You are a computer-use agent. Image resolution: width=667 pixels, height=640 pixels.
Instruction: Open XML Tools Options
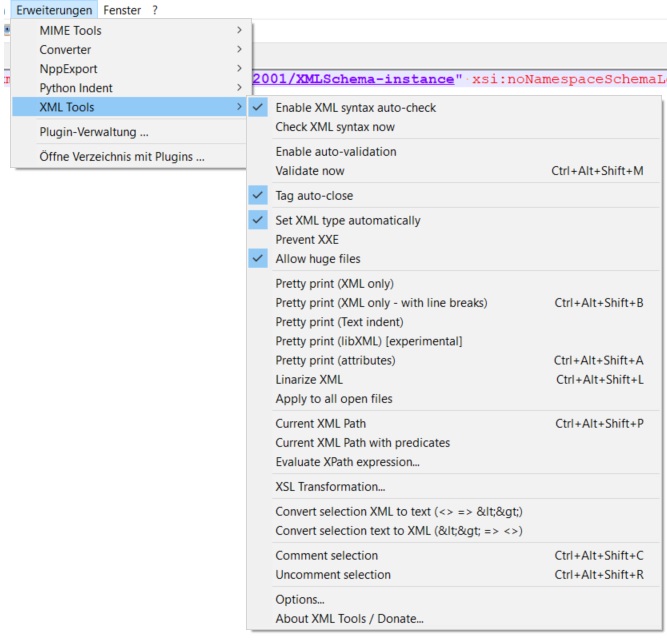[454, 600]
